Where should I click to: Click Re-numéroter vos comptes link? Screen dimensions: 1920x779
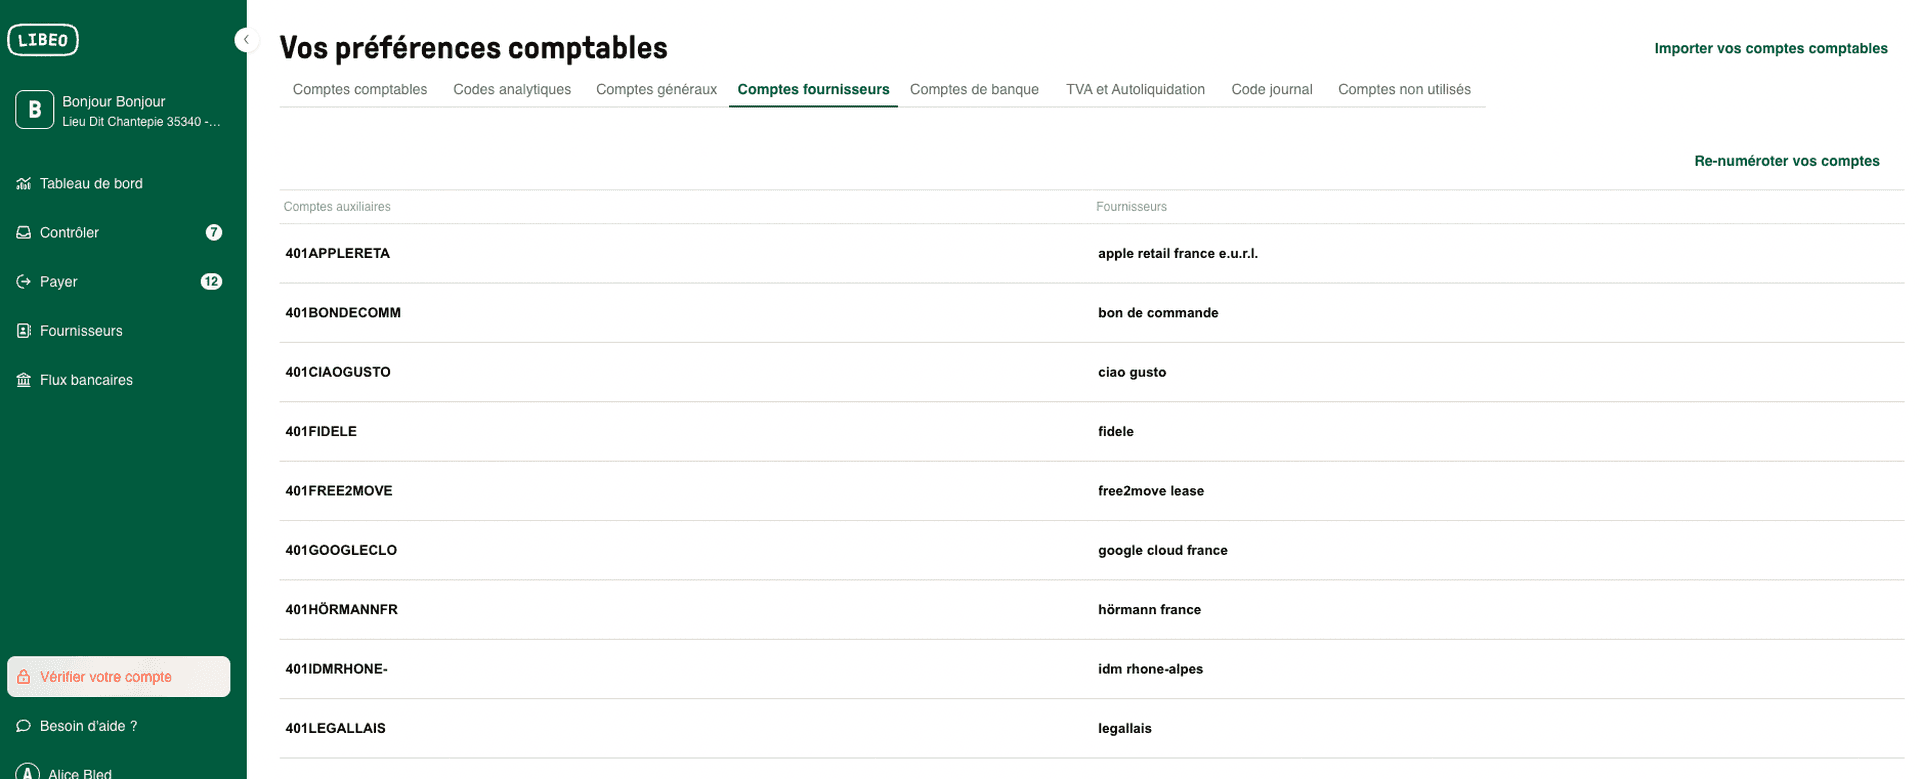1787,161
